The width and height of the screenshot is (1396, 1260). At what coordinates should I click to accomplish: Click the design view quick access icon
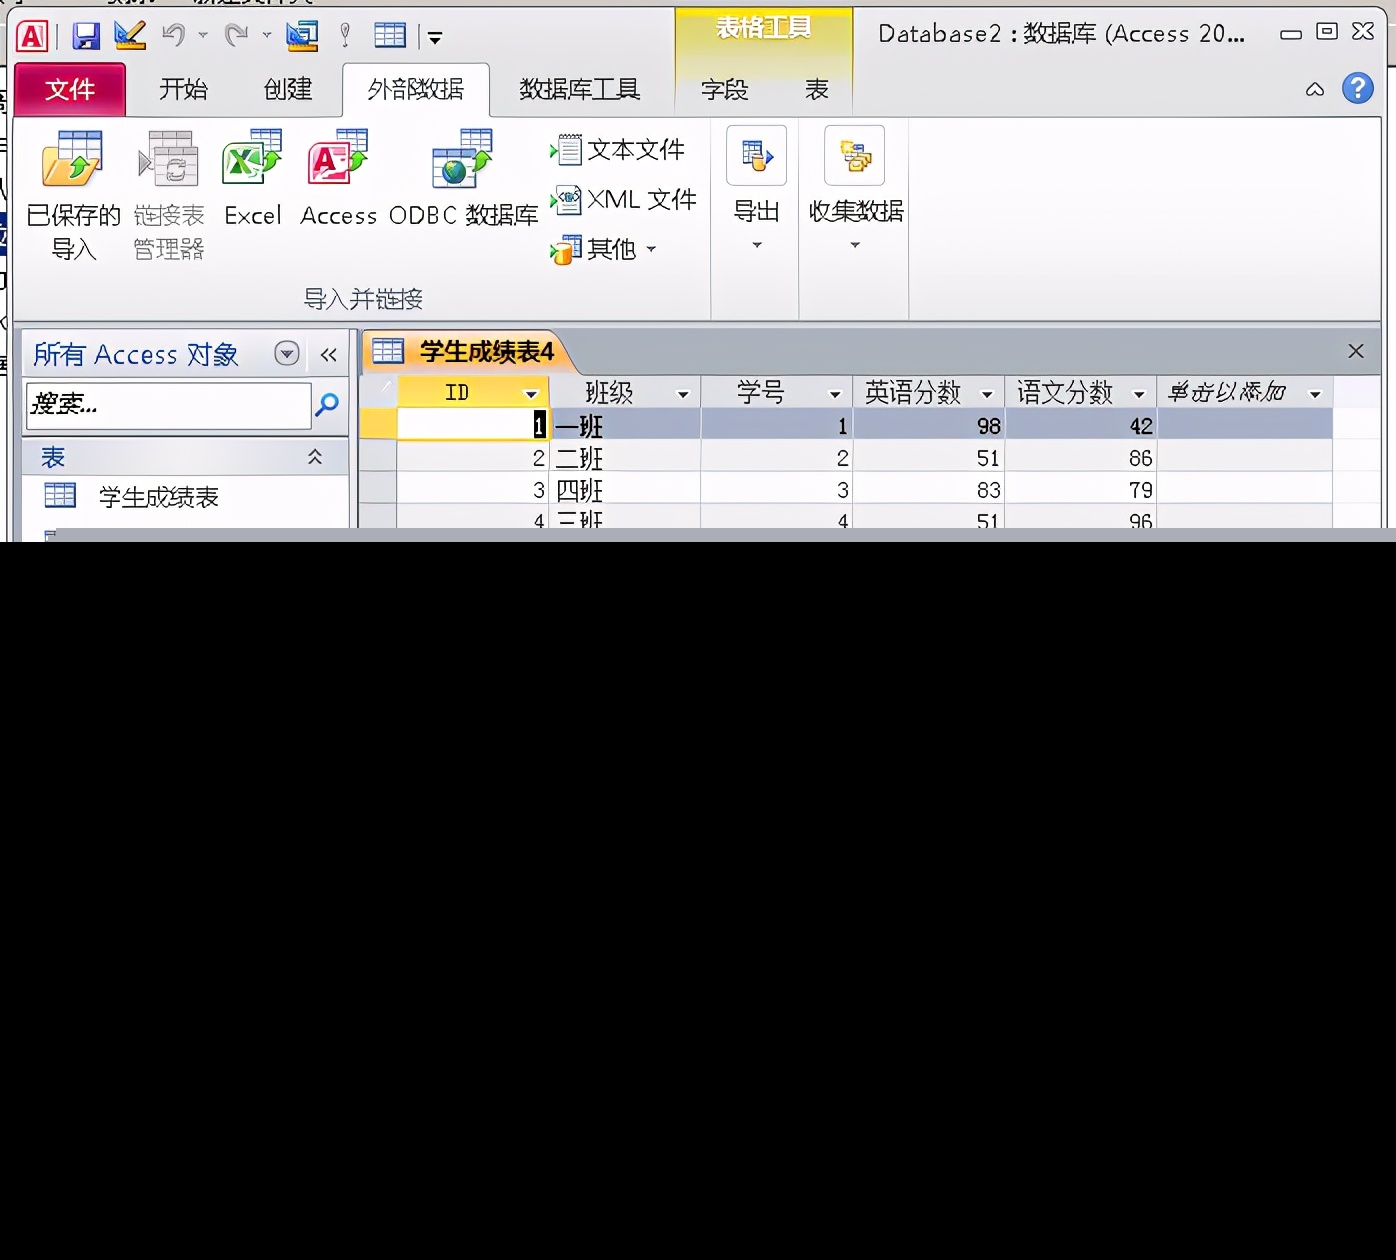[x=130, y=36]
